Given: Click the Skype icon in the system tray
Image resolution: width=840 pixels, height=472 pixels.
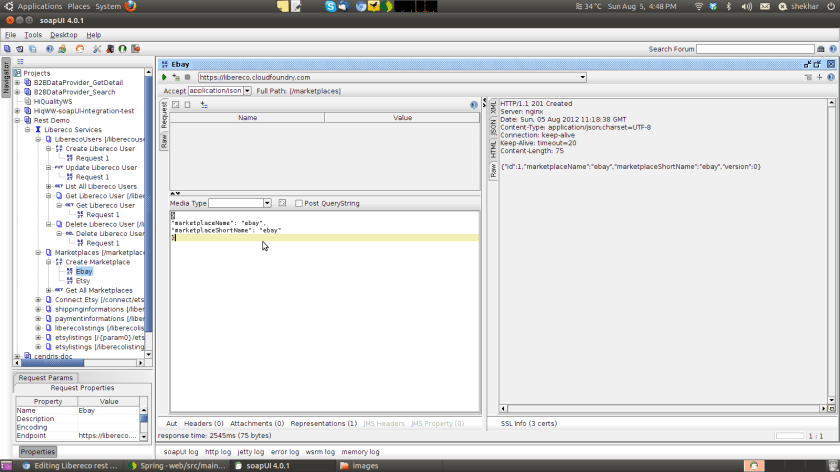Looking at the screenshot, I should [330, 6].
